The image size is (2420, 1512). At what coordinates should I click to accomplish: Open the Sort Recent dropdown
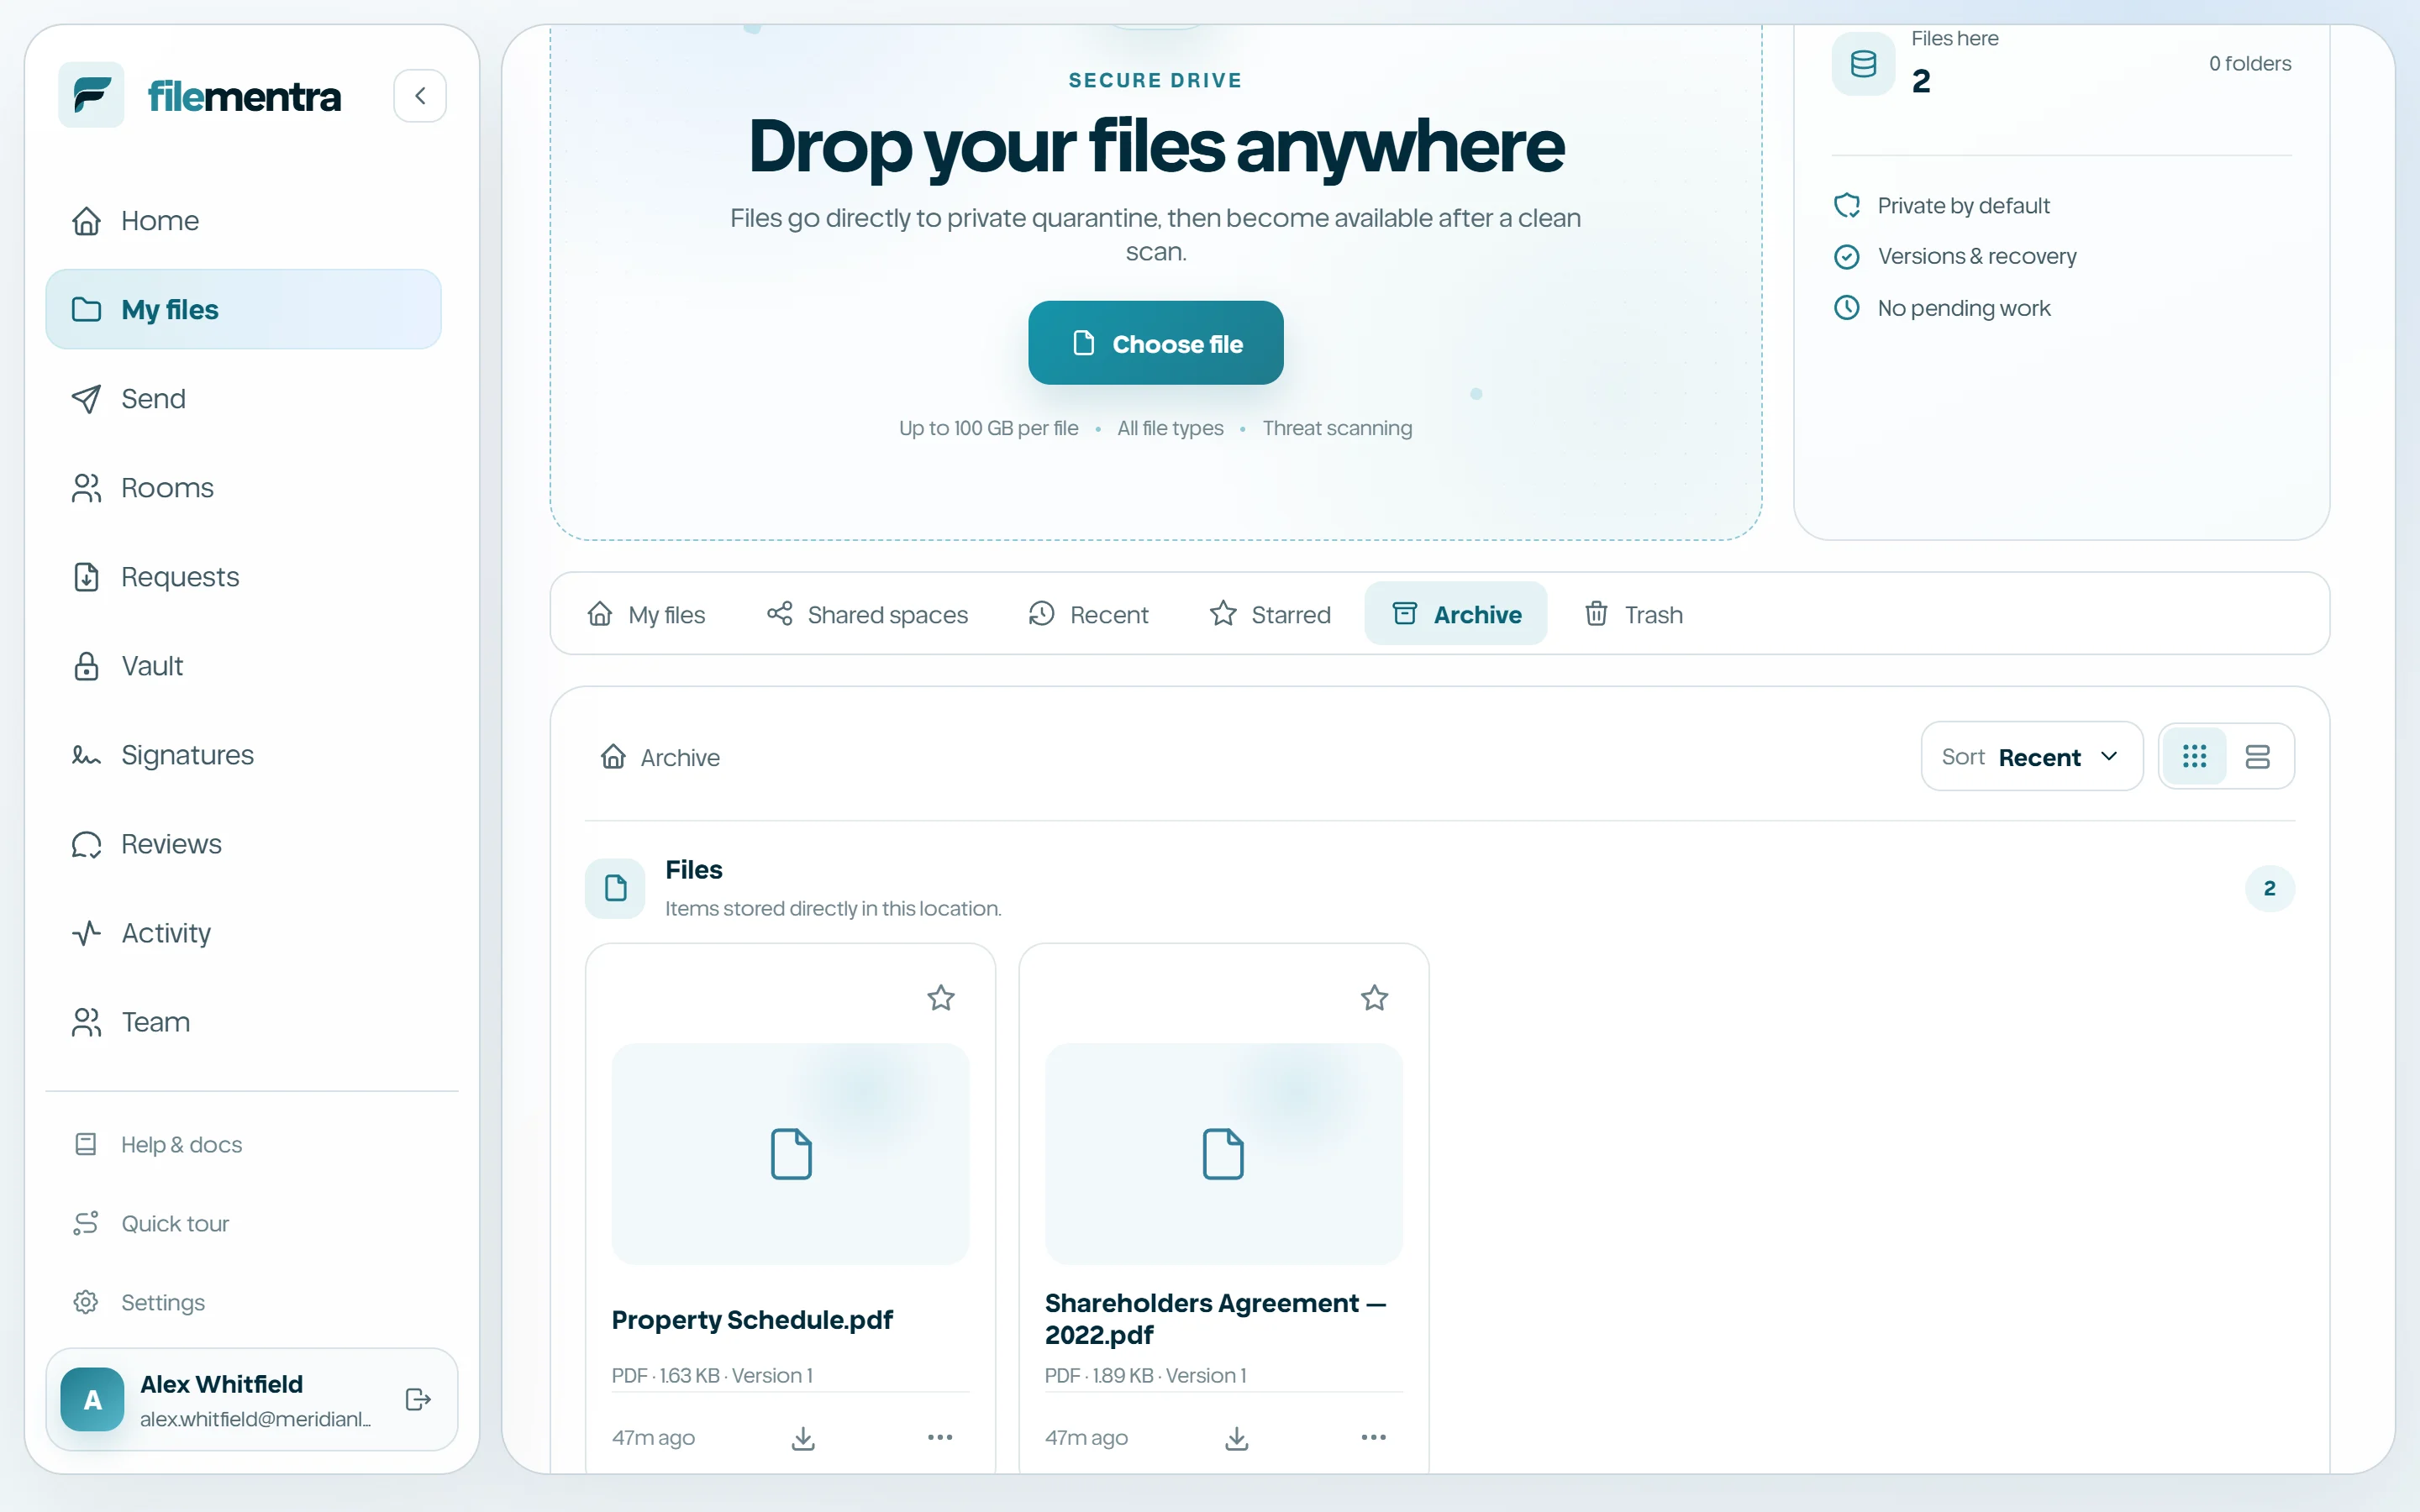coord(2032,756)
